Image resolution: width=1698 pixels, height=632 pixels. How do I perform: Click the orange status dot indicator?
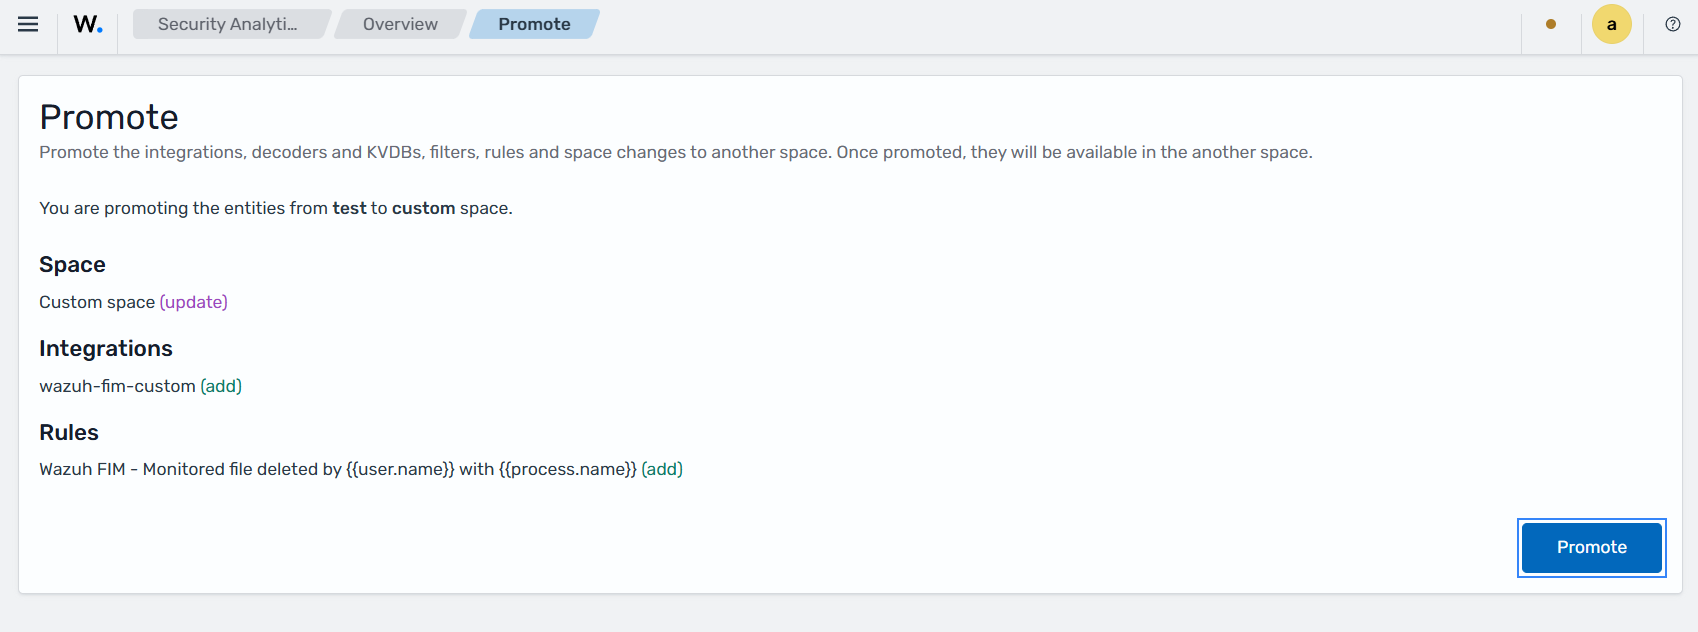[1551, 24]
